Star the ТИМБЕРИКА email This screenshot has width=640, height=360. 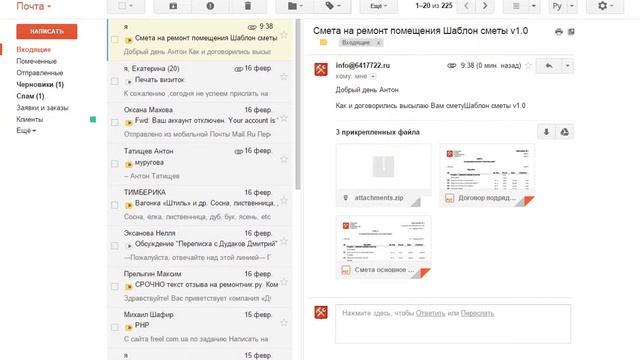pos(284,200)
